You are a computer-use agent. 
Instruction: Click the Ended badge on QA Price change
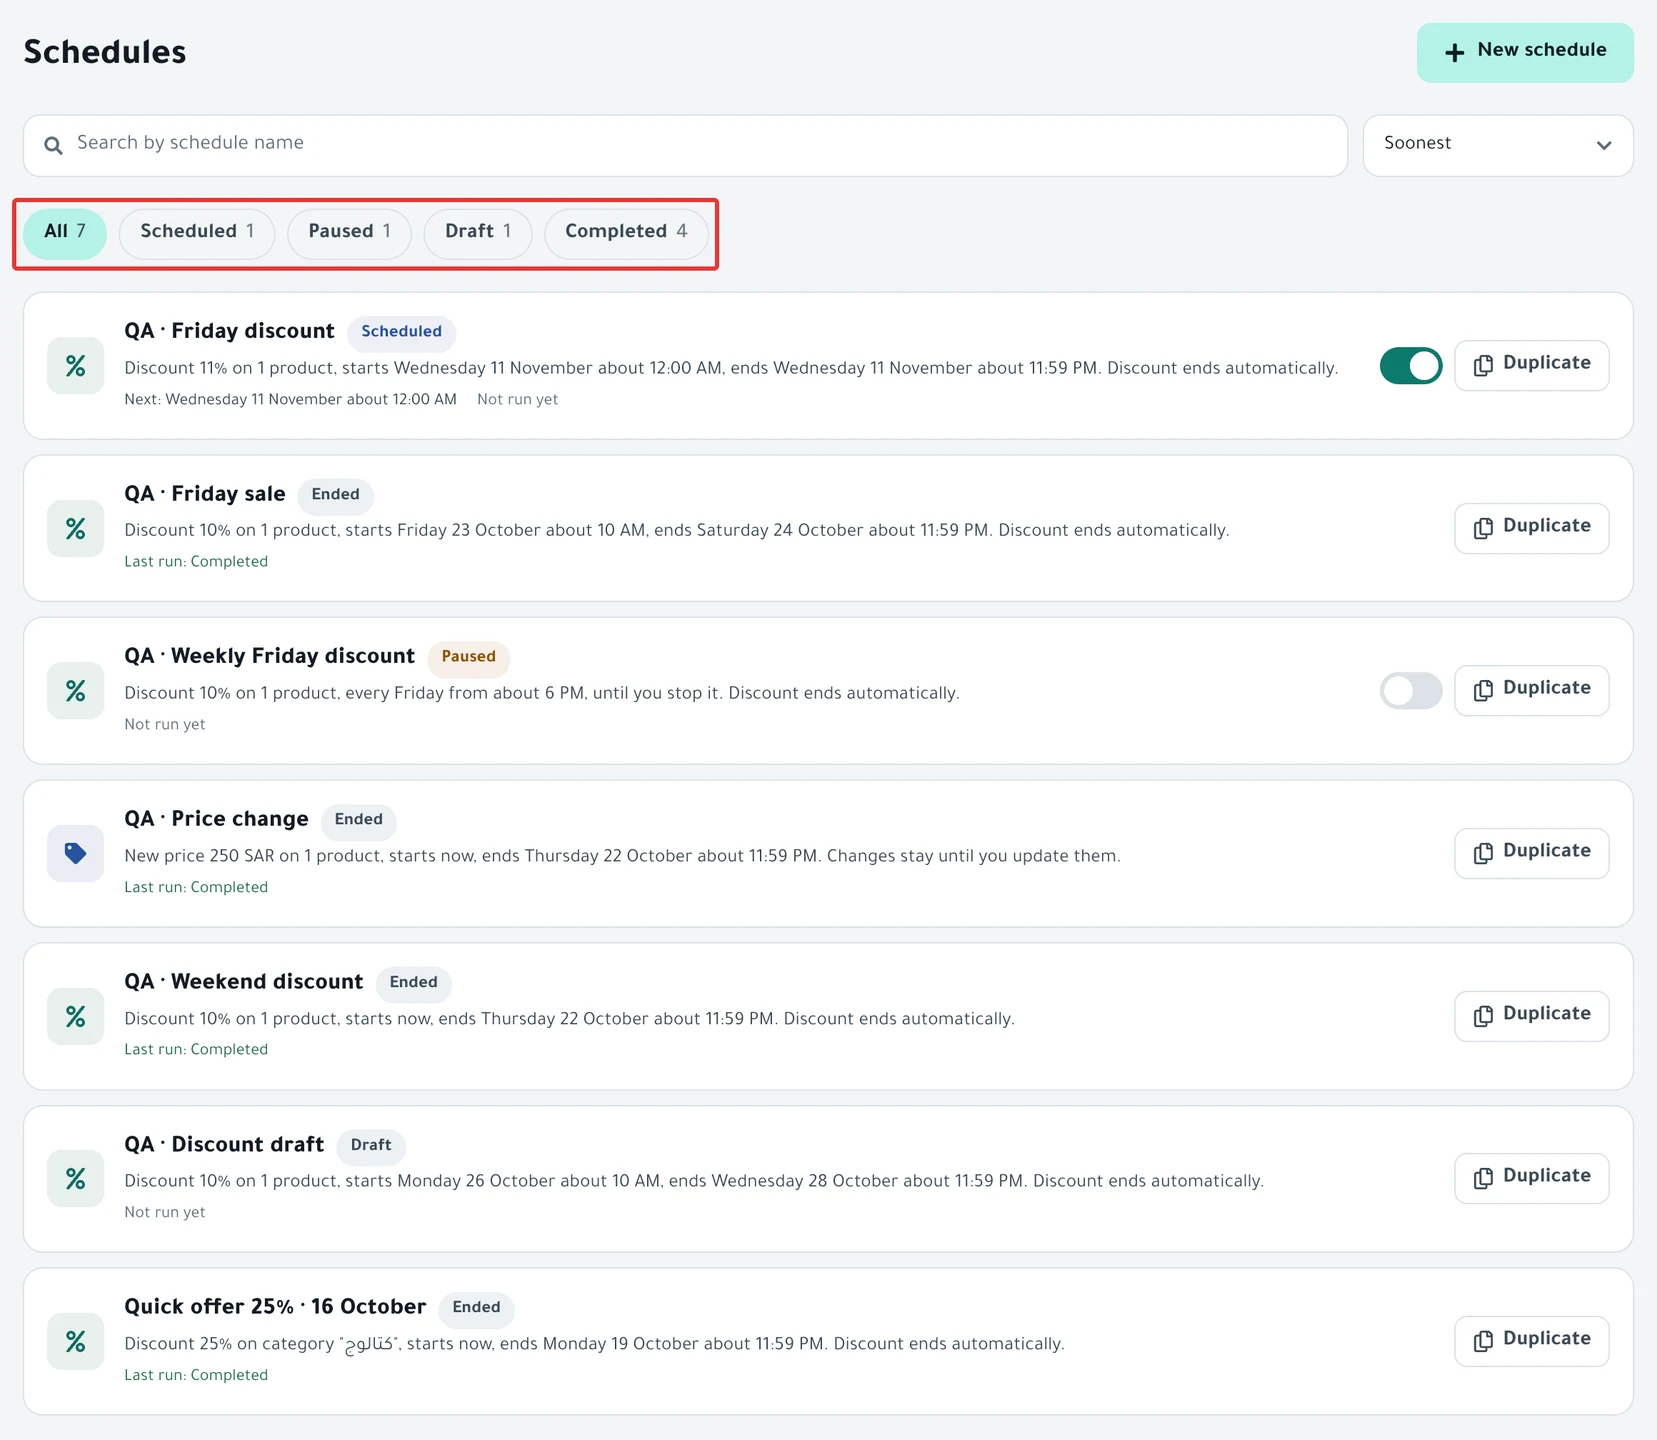pos(359,820)
